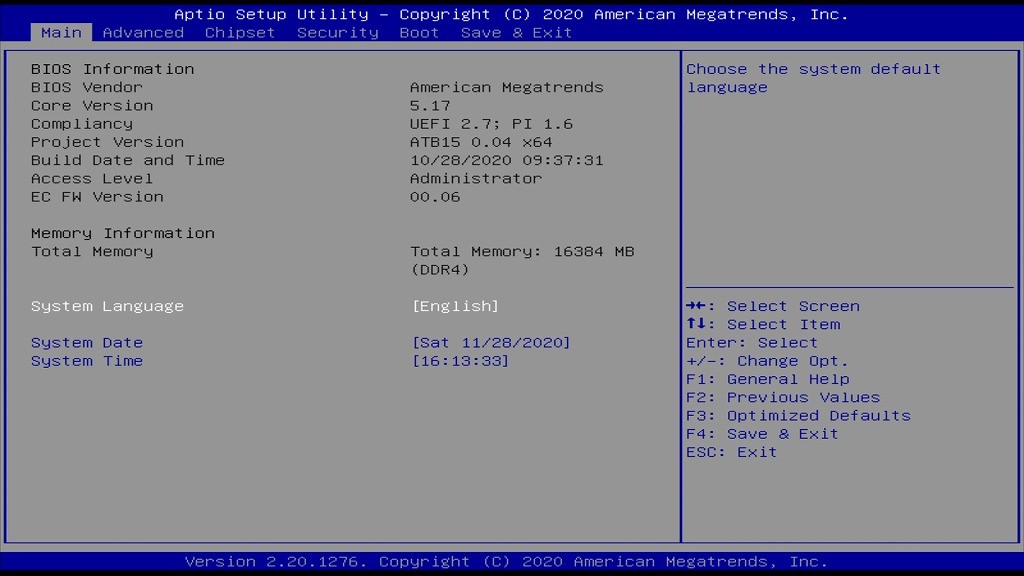Select the Boot tab
1024x576 pixels.
click(419, 33)
